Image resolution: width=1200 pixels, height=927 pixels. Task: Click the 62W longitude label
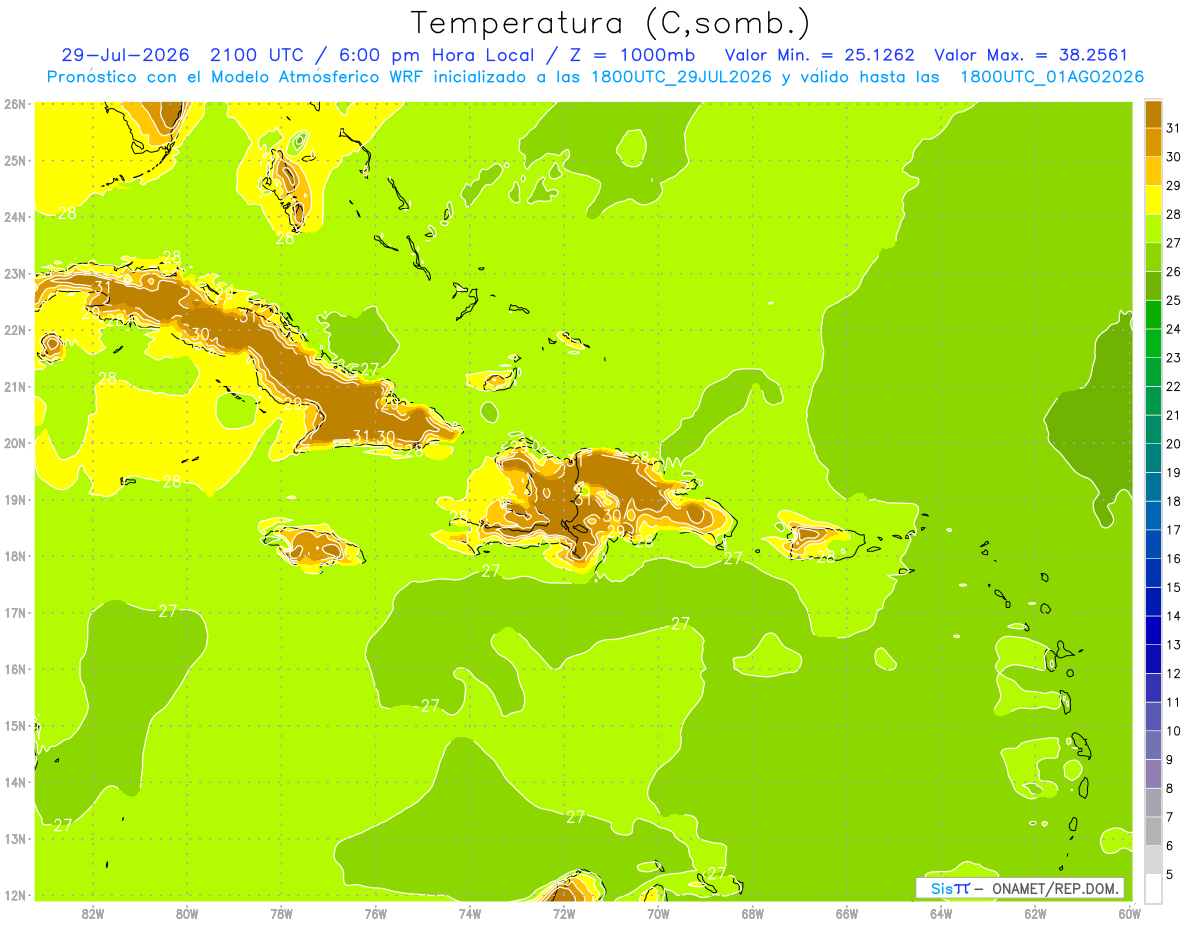(1035, 913)
